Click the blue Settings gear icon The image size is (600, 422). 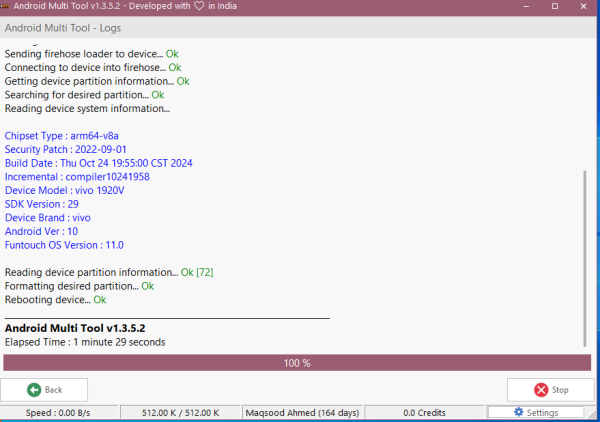[518, 412]
